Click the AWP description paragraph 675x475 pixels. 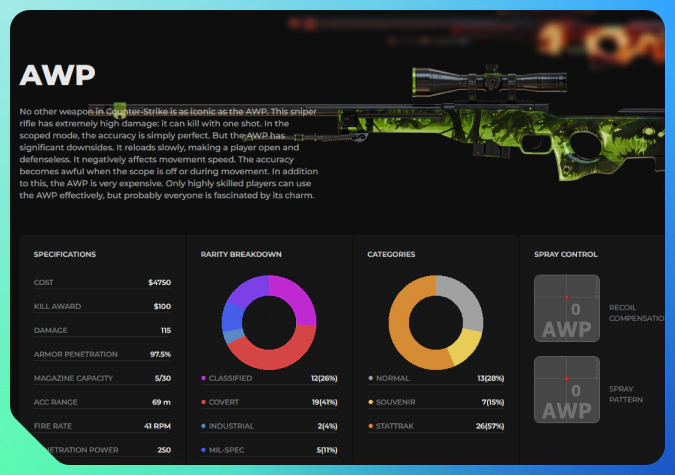169,153
